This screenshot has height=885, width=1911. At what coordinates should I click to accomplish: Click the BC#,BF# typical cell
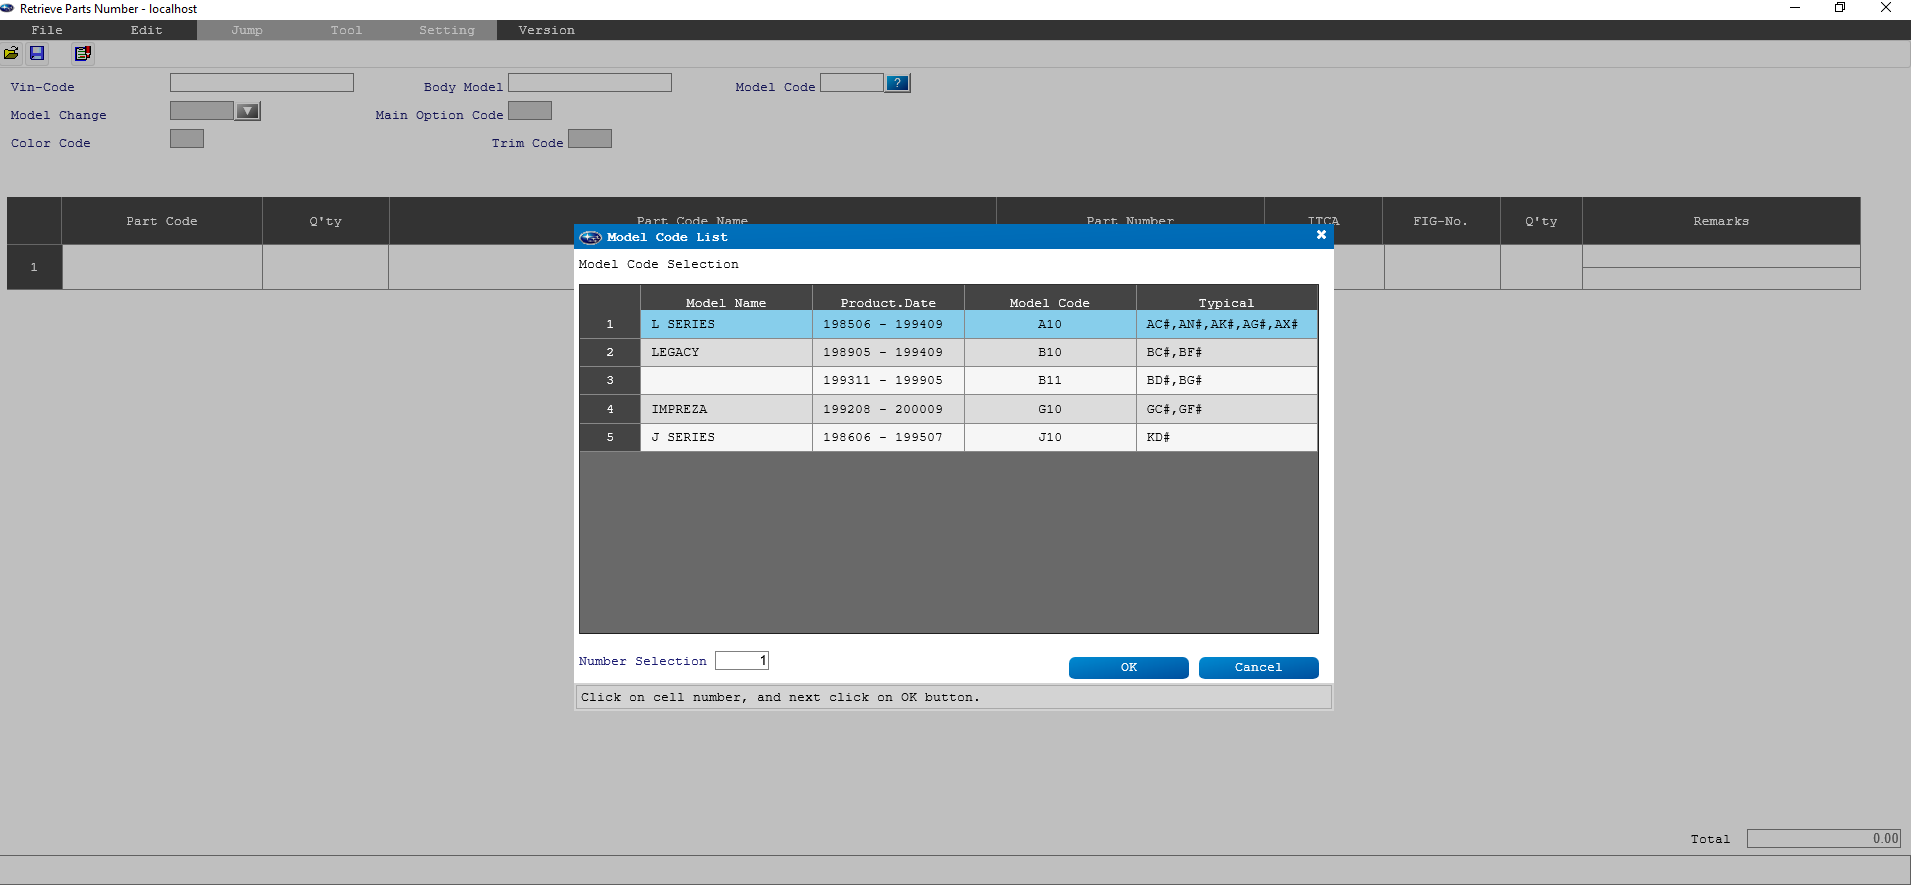point(1227,352)
